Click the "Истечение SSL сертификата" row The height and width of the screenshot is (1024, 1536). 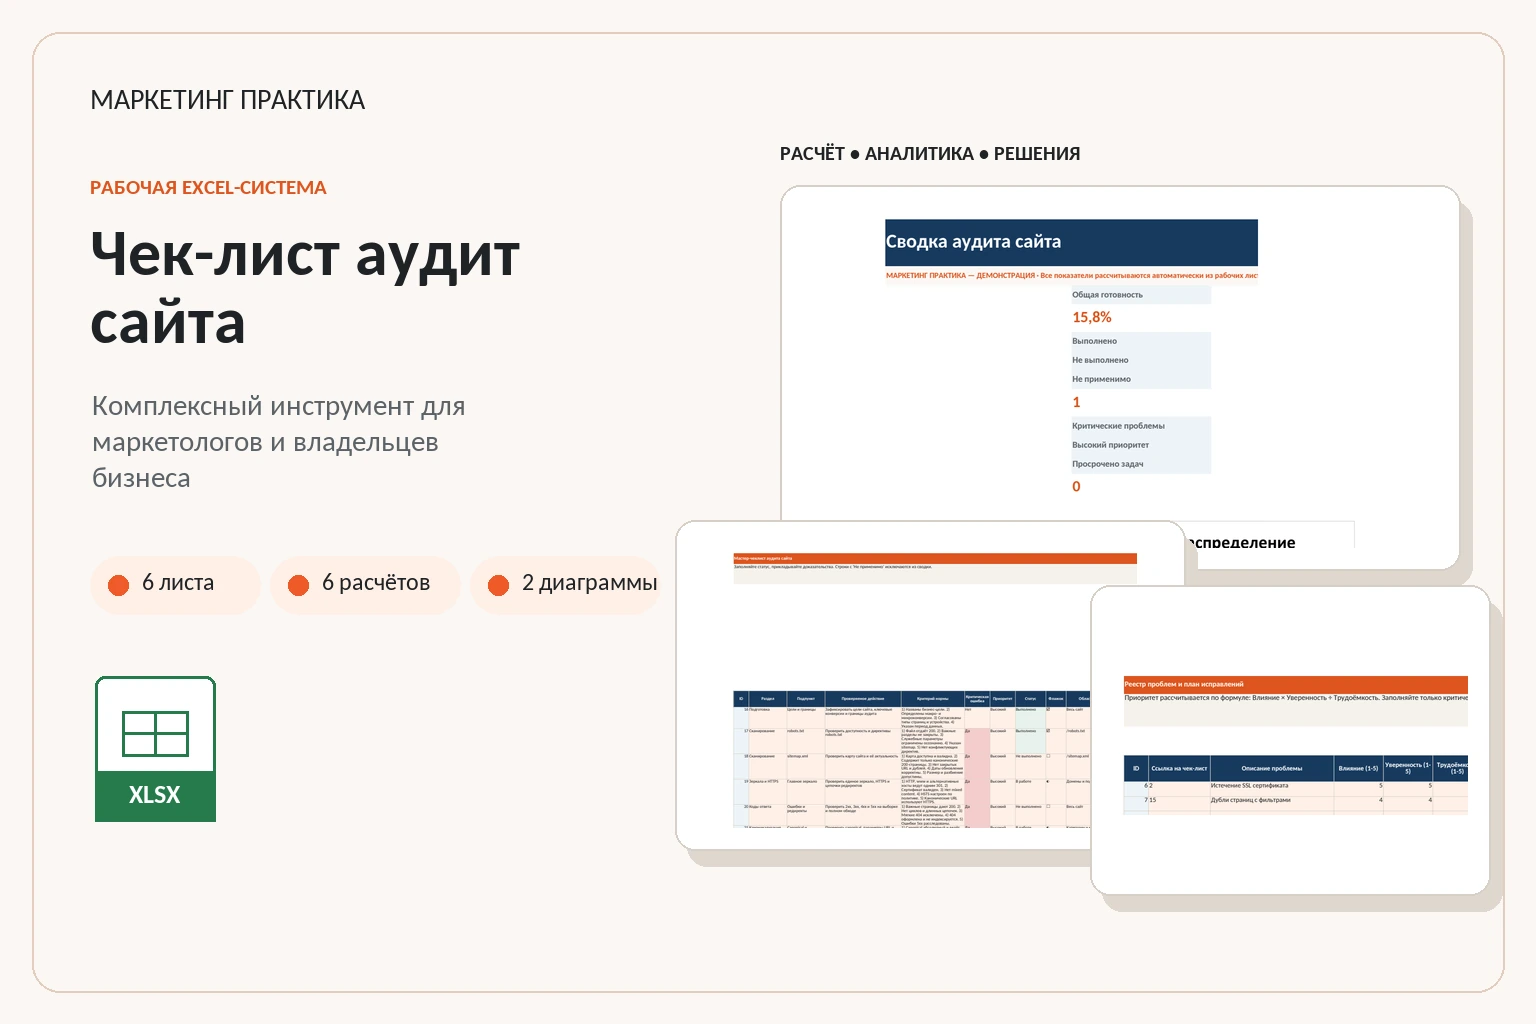[1296, 786]
